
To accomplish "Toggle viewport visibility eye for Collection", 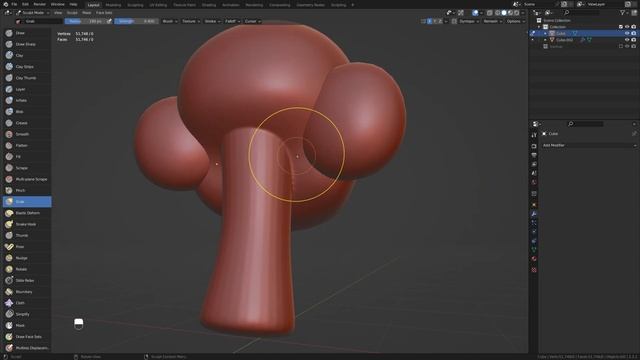I will click(x=627, y=27).
